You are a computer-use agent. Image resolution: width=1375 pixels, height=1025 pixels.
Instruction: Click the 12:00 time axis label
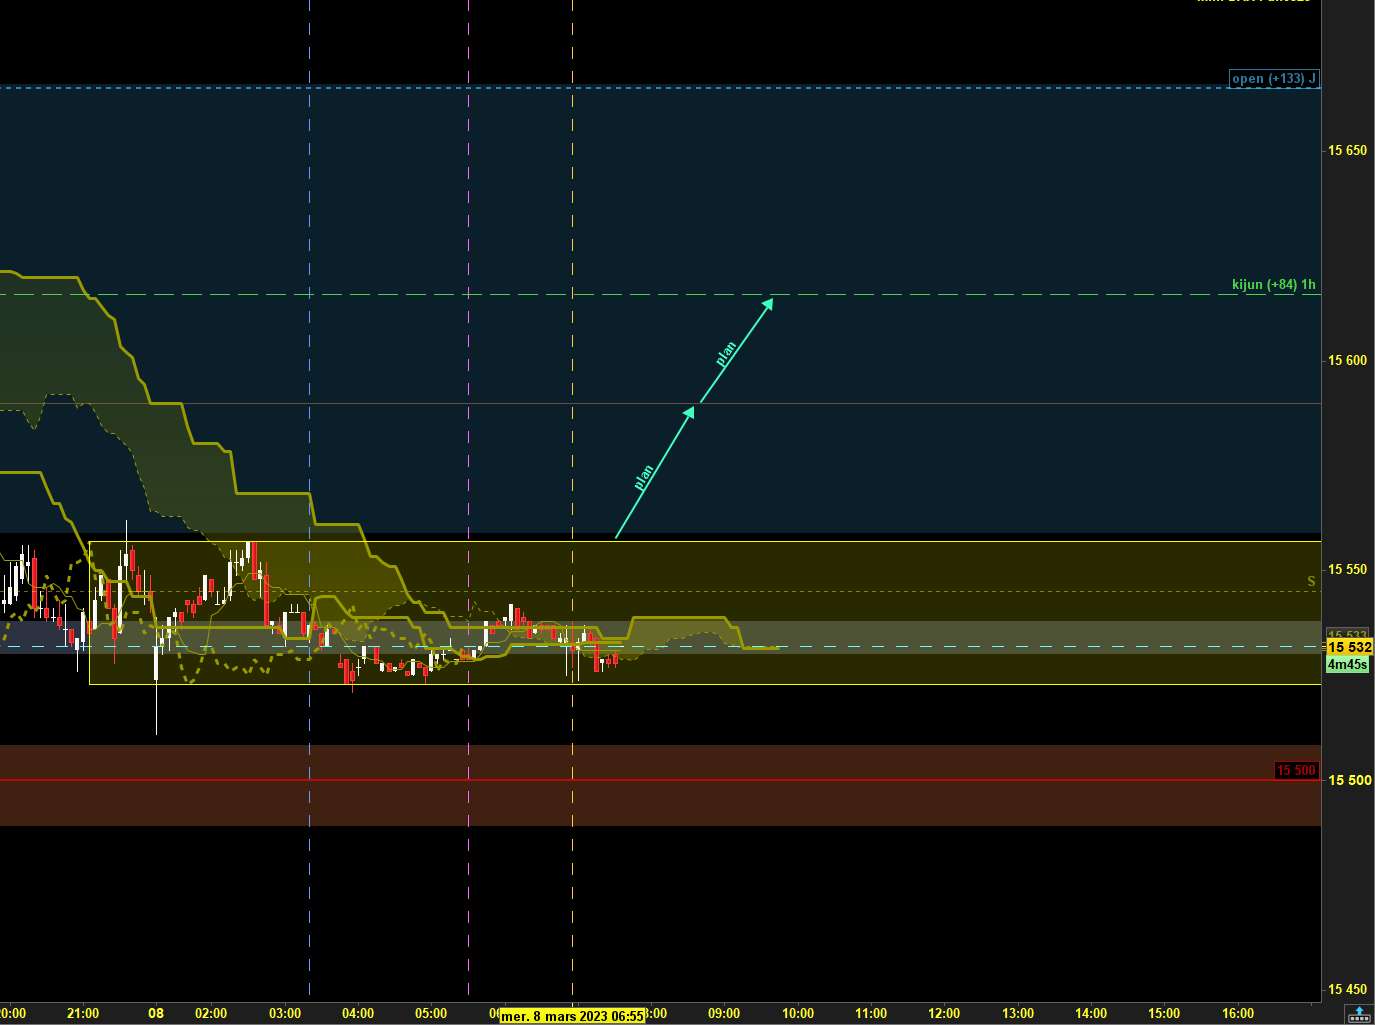[x=944, y=1013]
